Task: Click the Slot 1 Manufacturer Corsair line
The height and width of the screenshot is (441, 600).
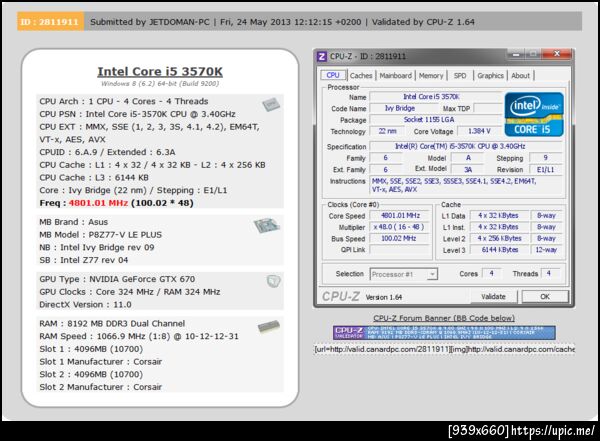Action: (x=101, y=361)
